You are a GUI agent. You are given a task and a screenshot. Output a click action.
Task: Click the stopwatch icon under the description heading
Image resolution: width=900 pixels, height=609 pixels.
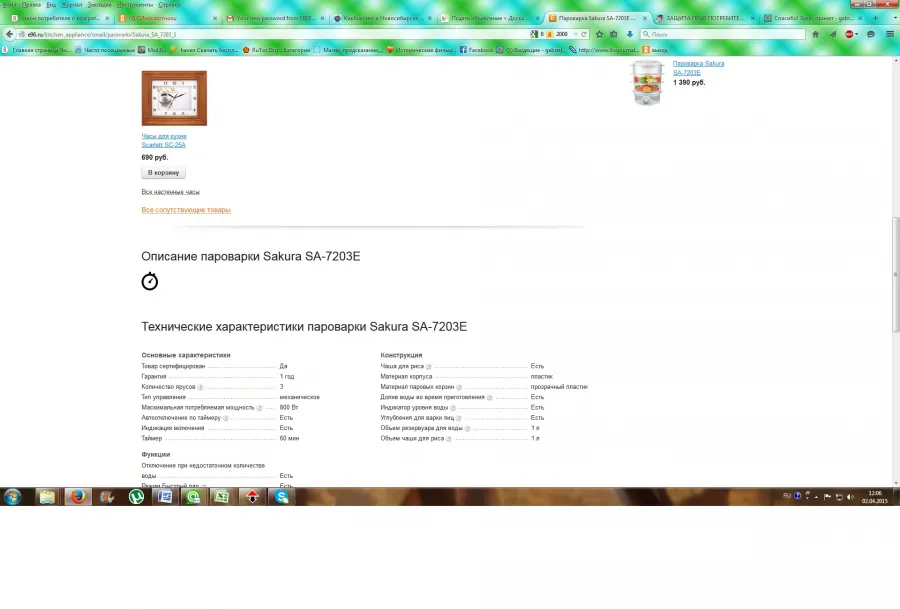tap(150, 281)
